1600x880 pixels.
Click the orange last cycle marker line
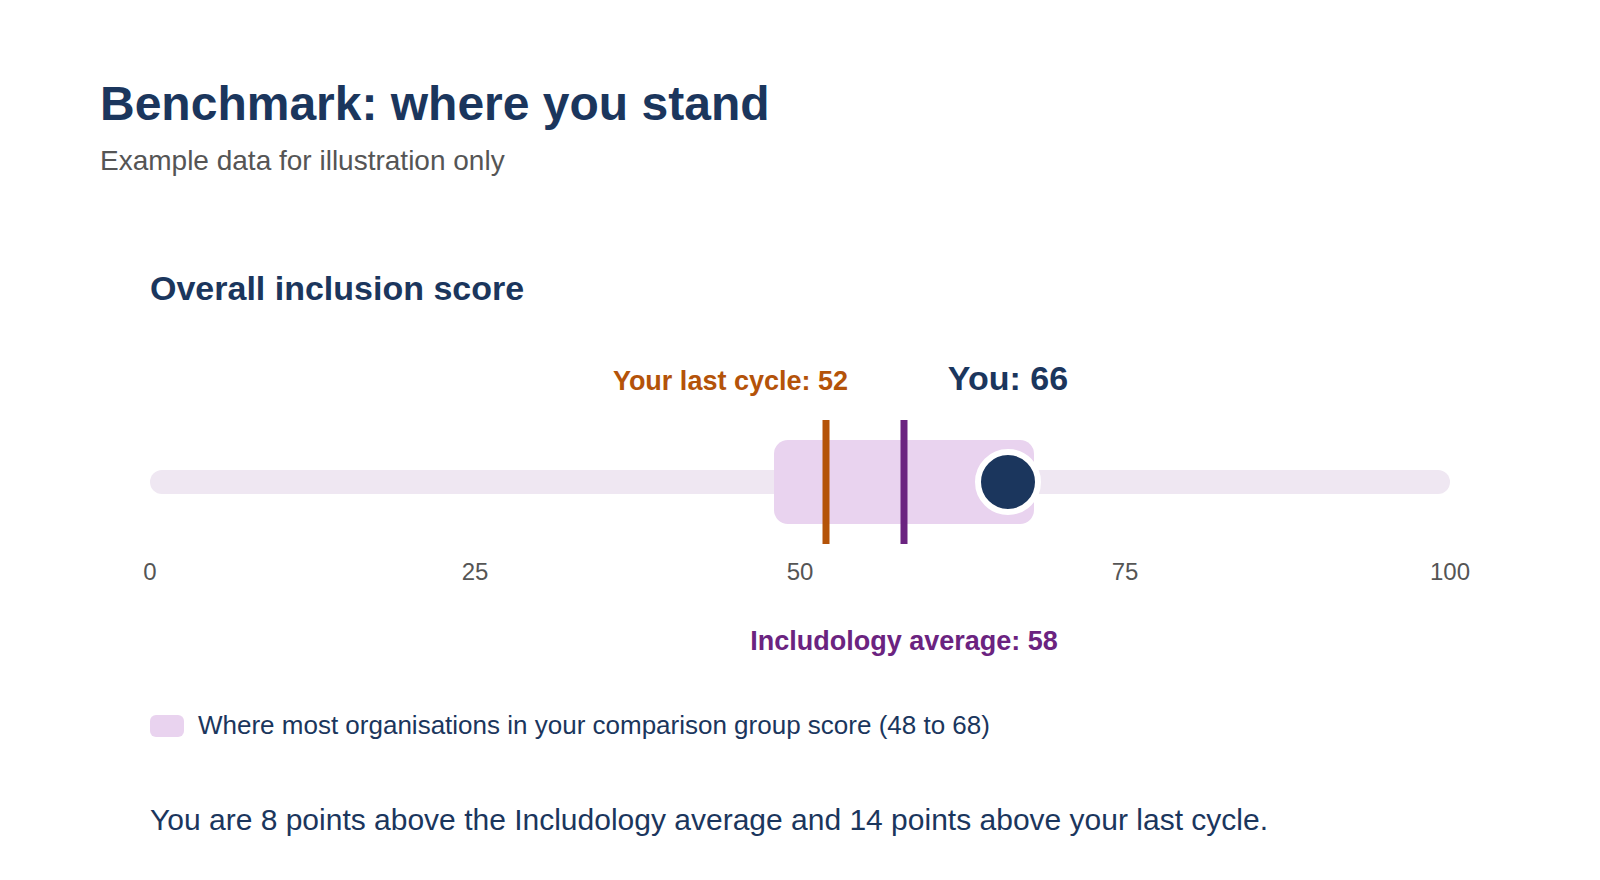pos(826,482)
